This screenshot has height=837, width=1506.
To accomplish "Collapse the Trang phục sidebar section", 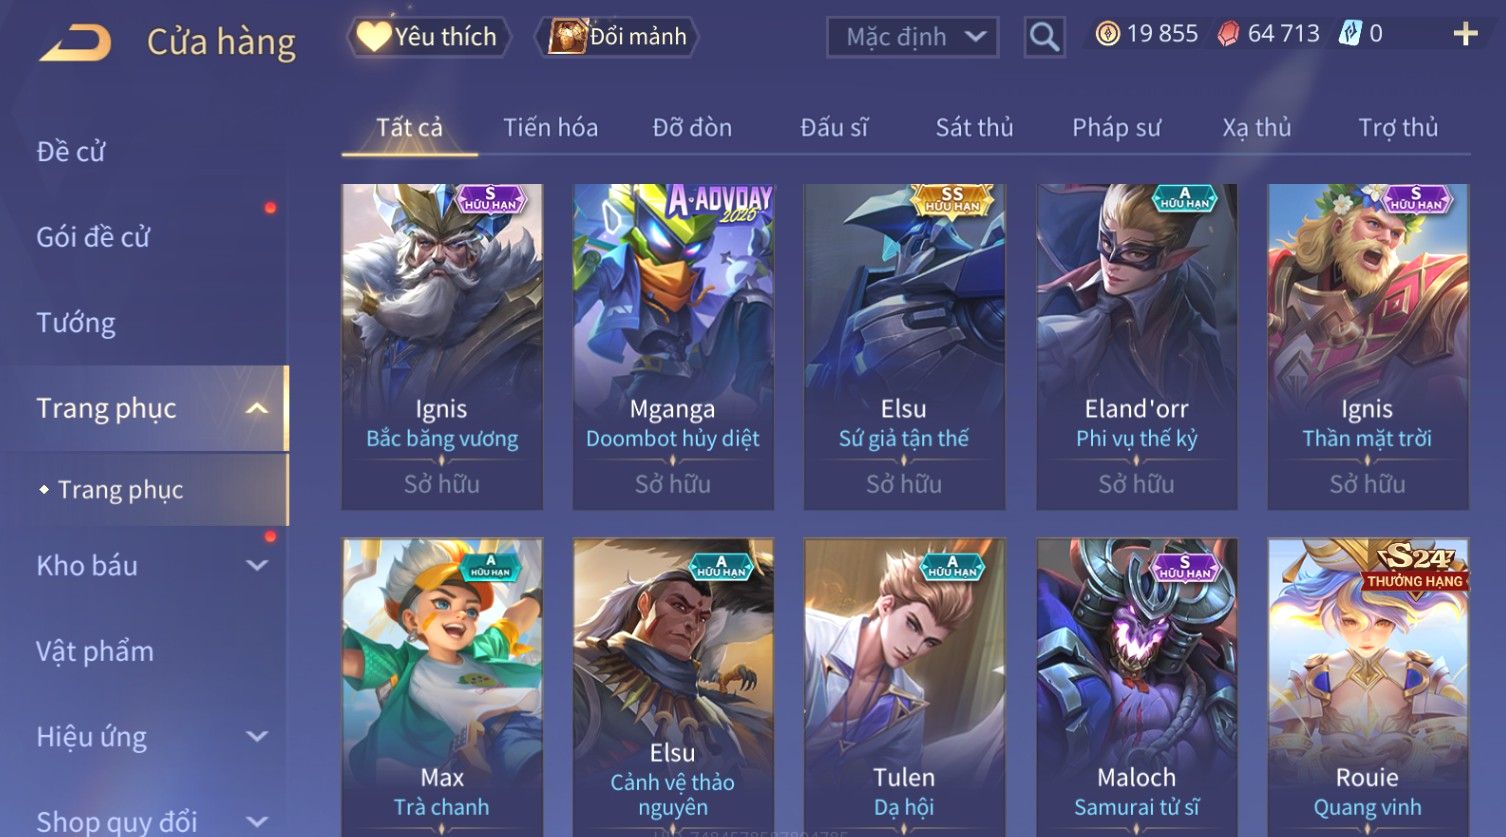I will 257,408.
